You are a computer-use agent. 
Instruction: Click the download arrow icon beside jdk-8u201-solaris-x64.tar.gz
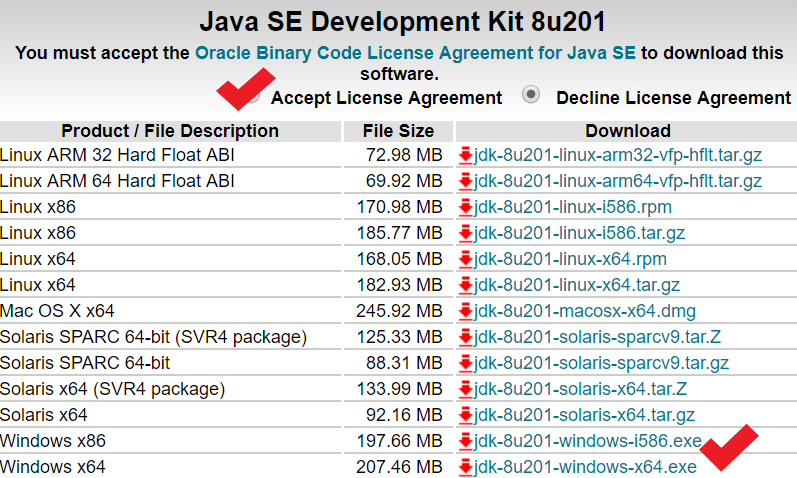click(x=466, y=414)
